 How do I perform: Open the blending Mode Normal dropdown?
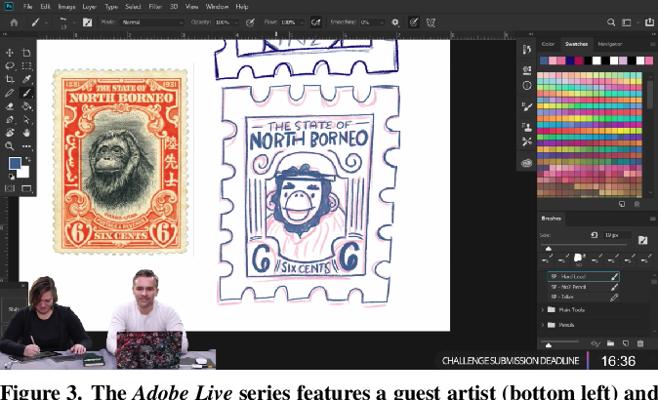[x=152, y=22]
